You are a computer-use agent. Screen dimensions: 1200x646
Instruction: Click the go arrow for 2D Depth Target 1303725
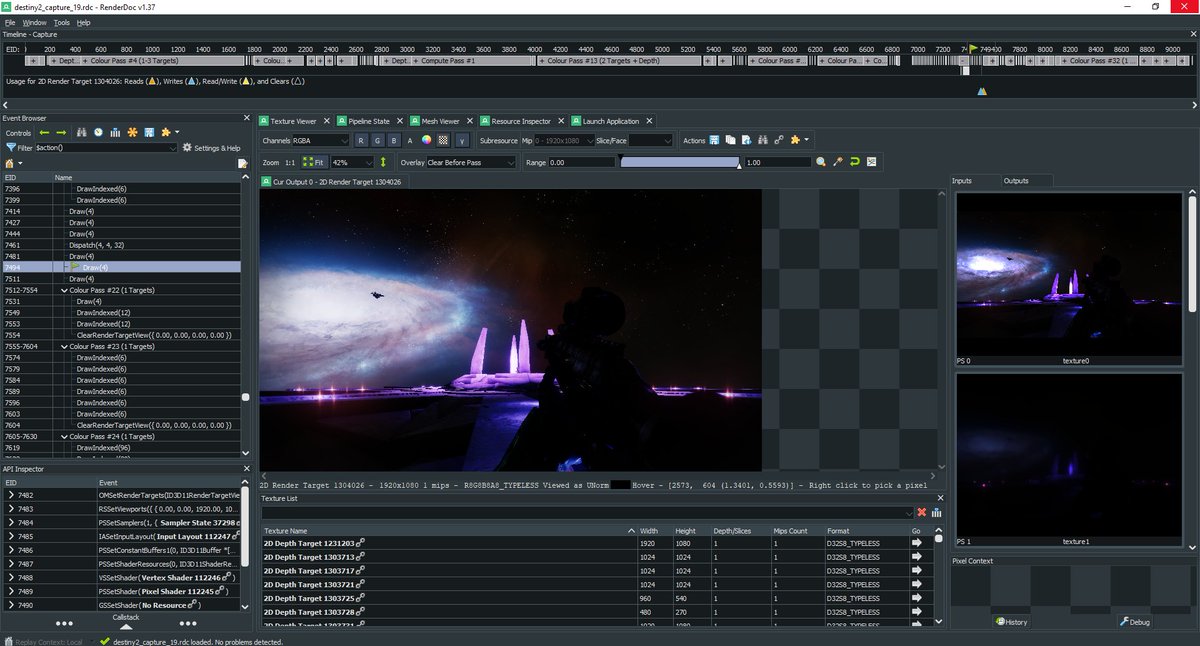click(x=917, y=598)
